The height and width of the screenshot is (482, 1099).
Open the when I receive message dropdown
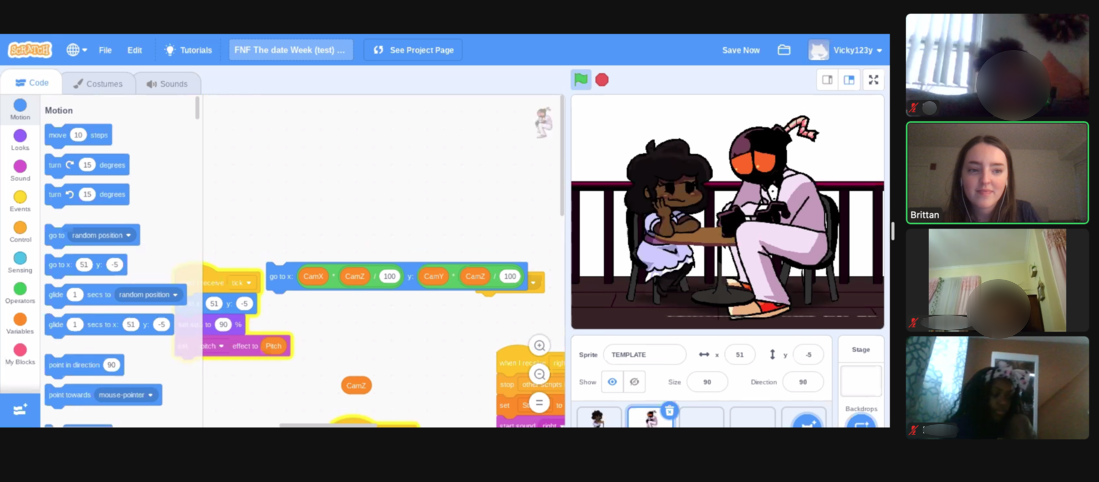[240, 283]
